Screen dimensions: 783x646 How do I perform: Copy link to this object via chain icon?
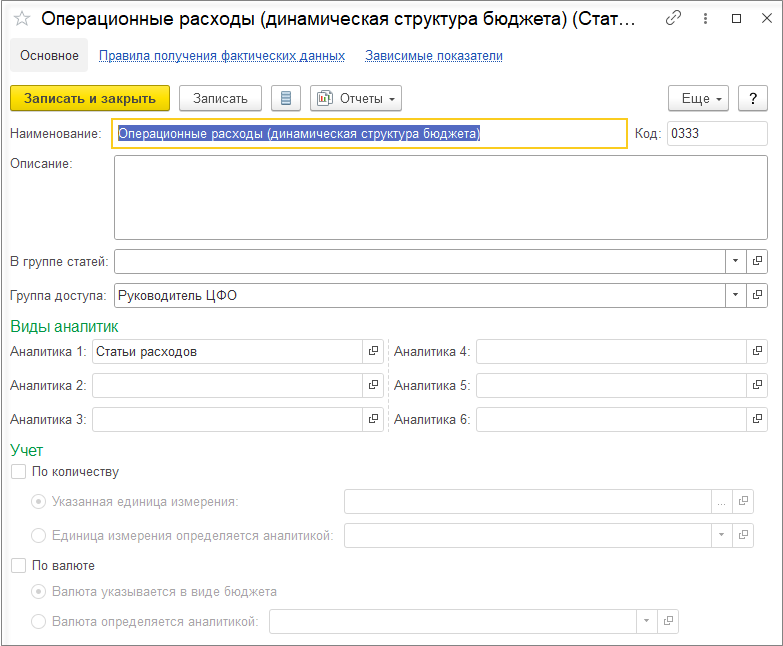click(673, 18)
